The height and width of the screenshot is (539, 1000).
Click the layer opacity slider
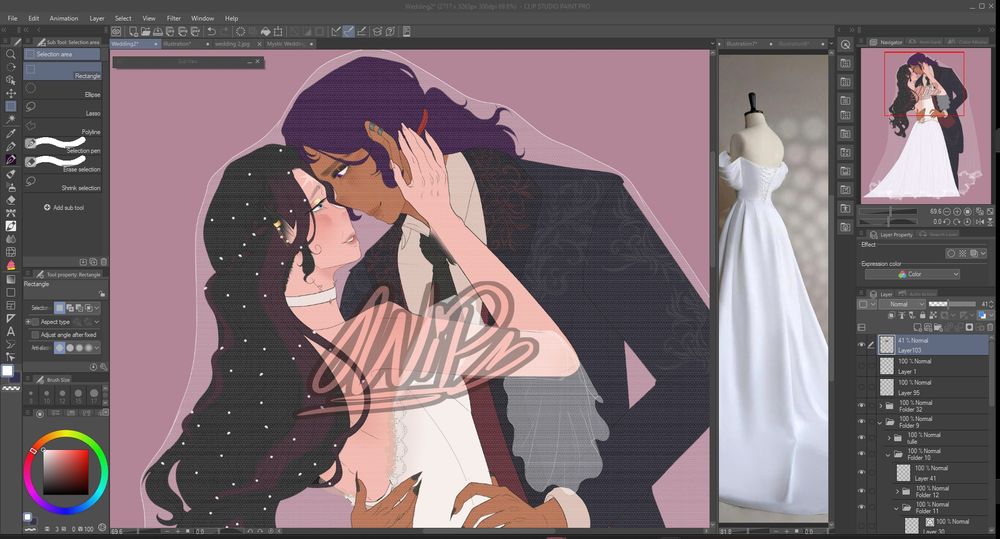(952, 304)
